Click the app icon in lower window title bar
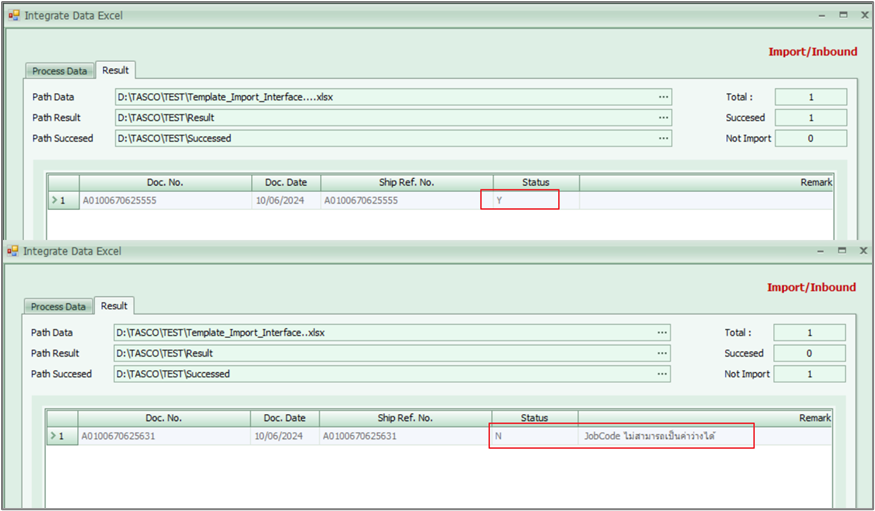875x511 pixels. 13,252
